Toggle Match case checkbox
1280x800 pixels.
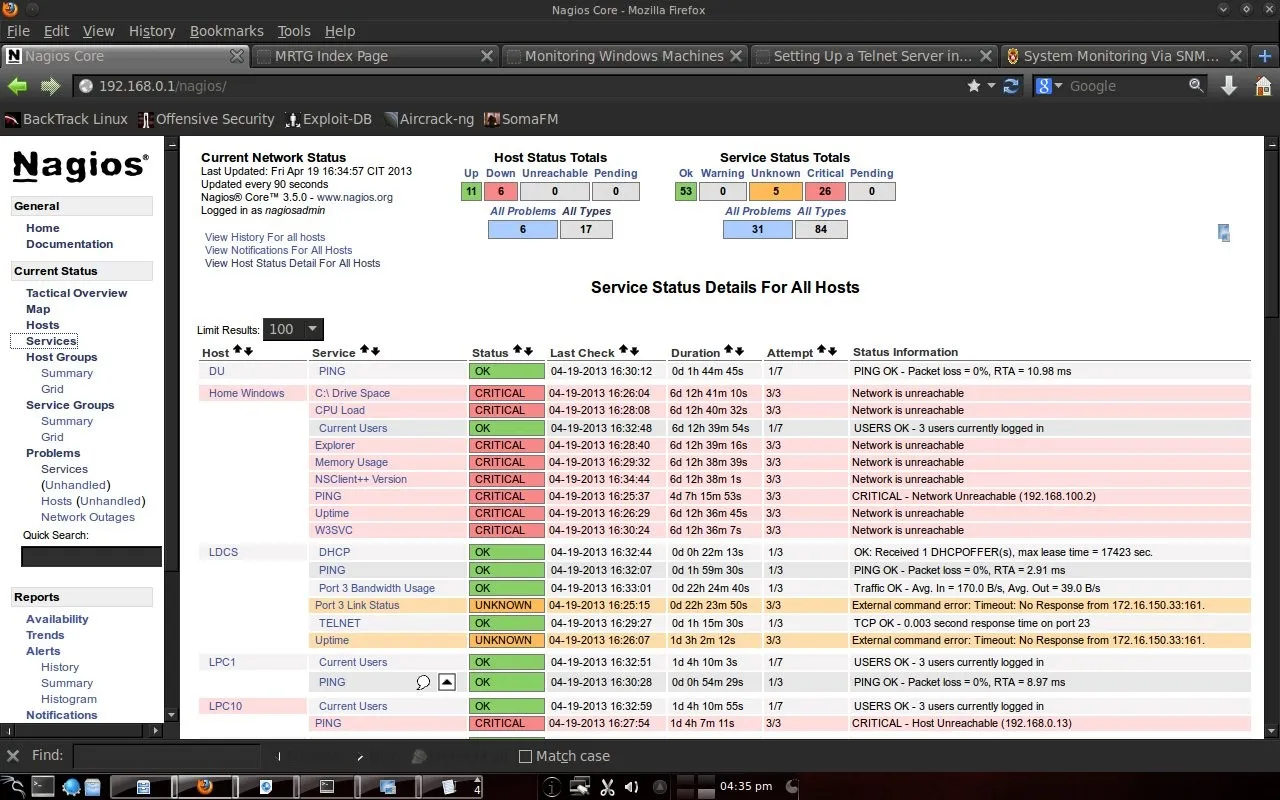525,756
